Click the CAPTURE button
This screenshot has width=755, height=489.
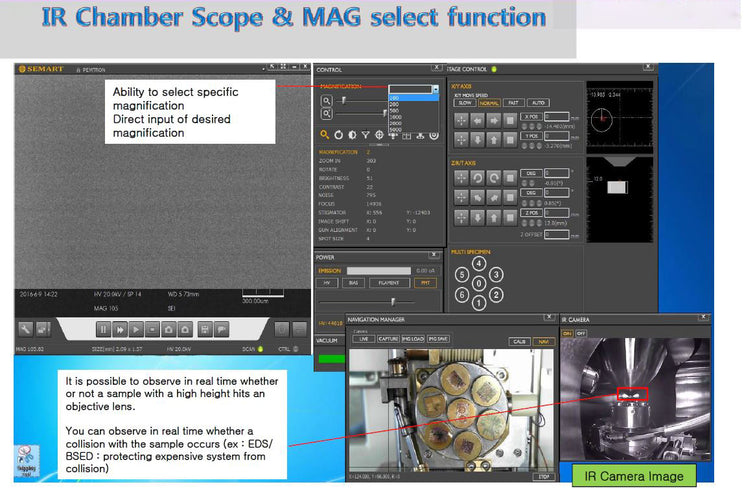pos(388,339)
